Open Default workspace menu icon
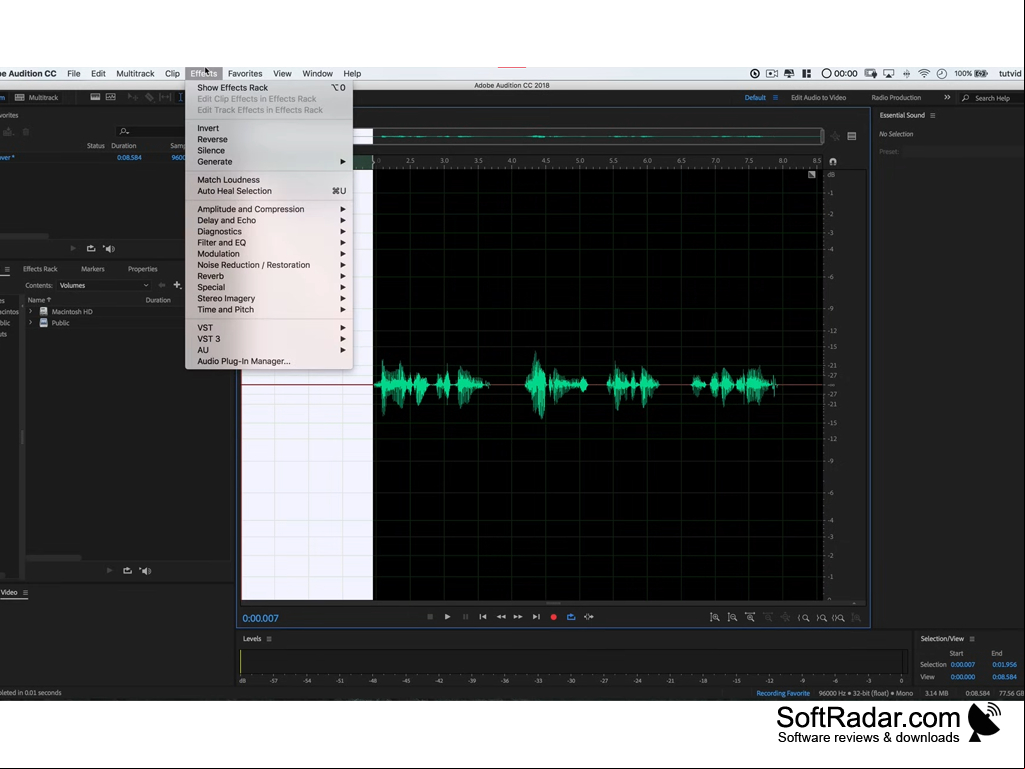 pyautogui.click(x=775, y=97)
